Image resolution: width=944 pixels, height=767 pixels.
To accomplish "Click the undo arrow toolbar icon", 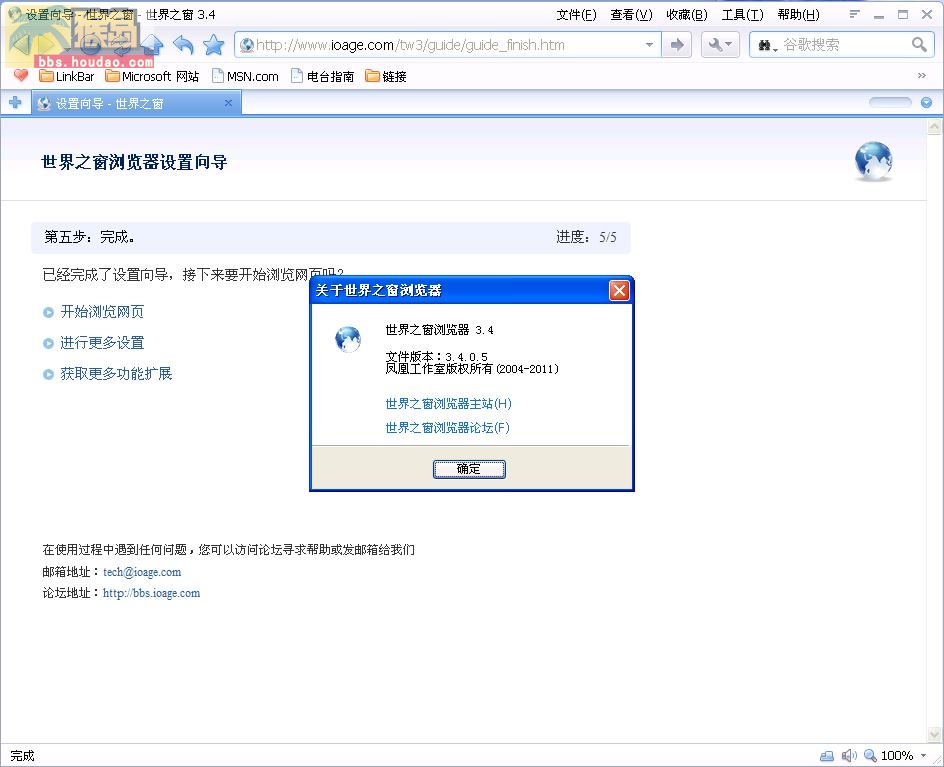I will click(183, 45).
